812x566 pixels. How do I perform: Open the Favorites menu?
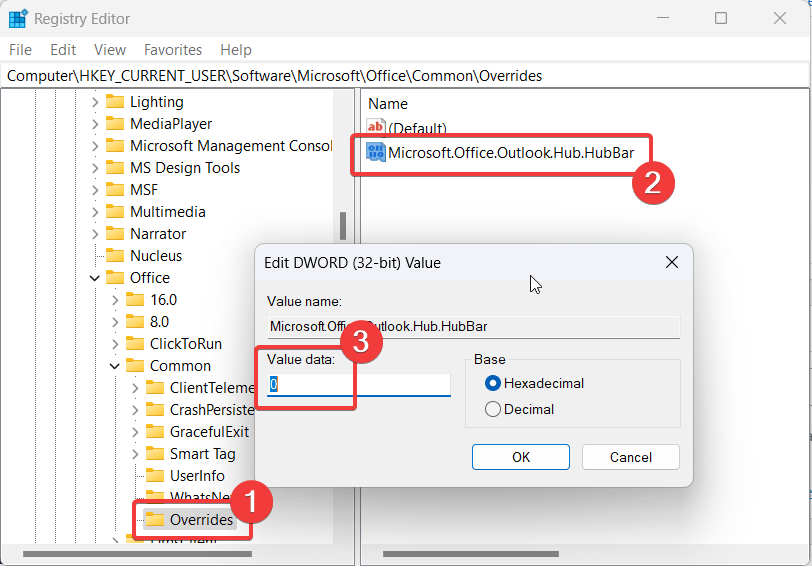coord(172,50)
